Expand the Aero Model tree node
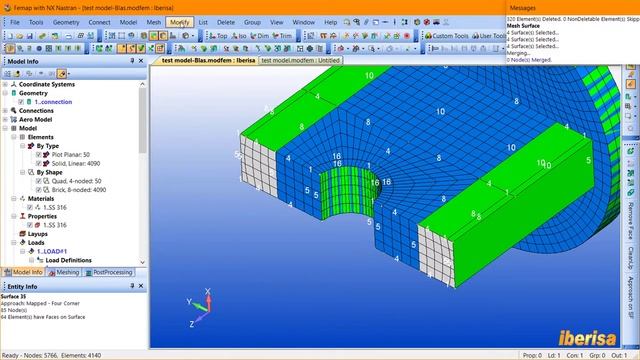Image resolution: width=640 pixels, height=360 pixels. [5, 120]
